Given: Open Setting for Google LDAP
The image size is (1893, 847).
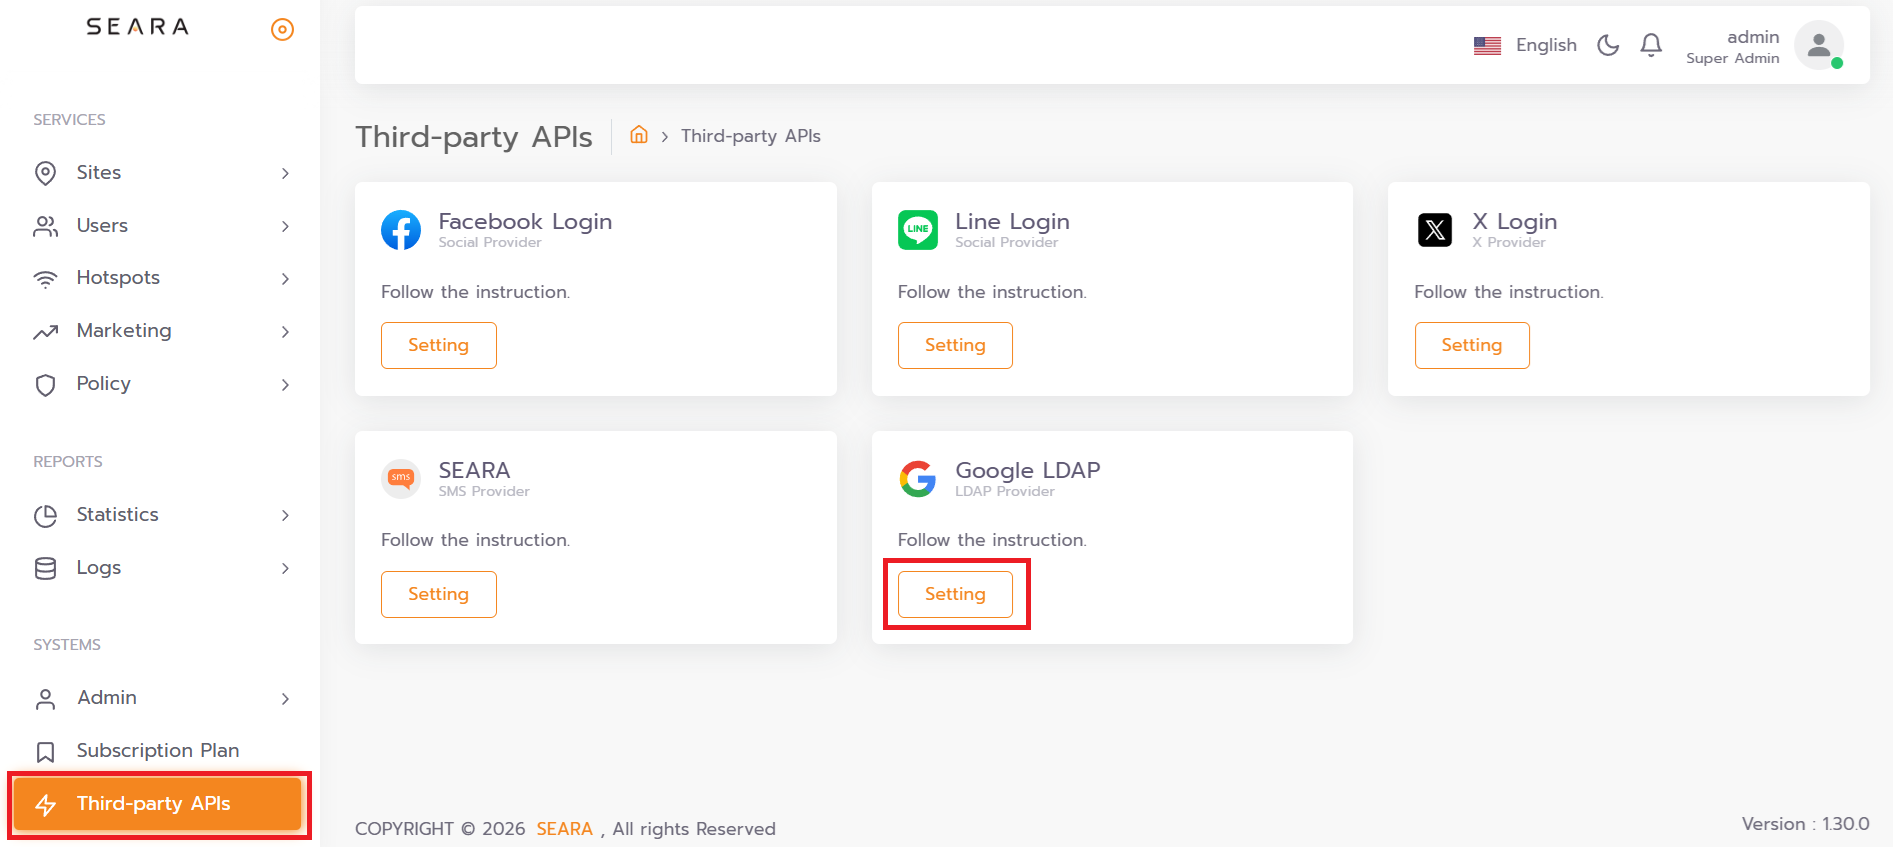Looking at the screenshot, I should (x=955, y=594).
